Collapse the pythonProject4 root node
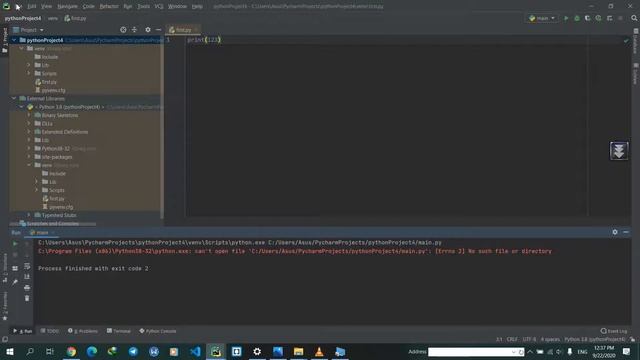Viewport: 640px width, 360px height. [x=14, y=40]
